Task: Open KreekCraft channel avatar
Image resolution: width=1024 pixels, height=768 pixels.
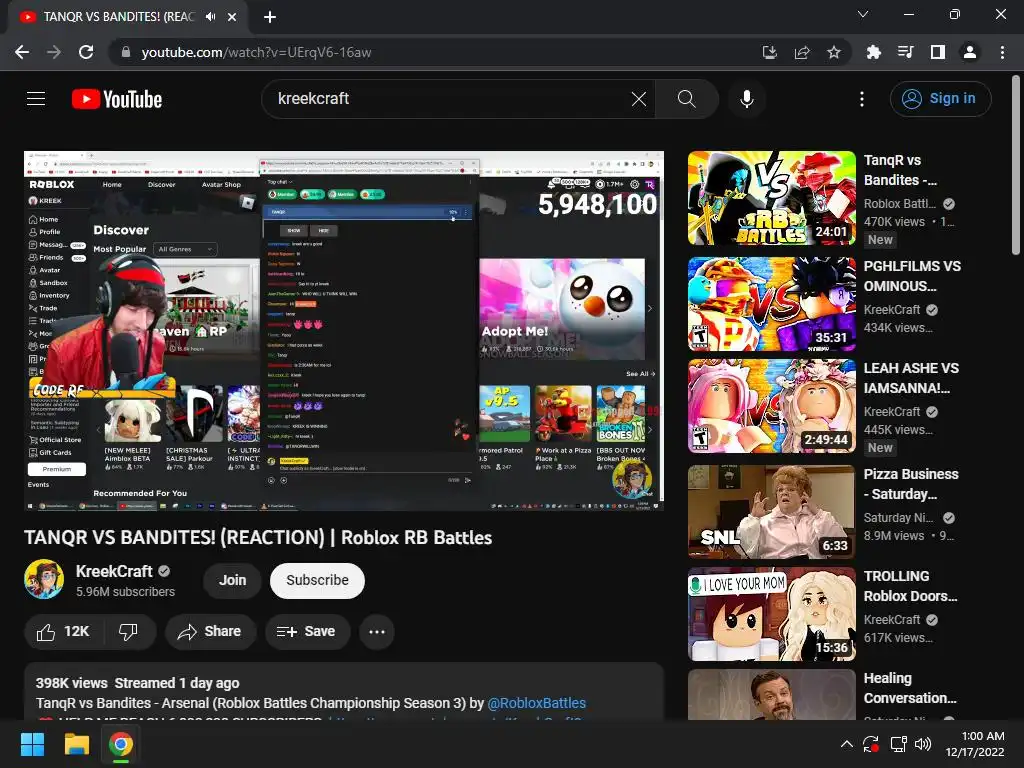Action: click(44, 579)
